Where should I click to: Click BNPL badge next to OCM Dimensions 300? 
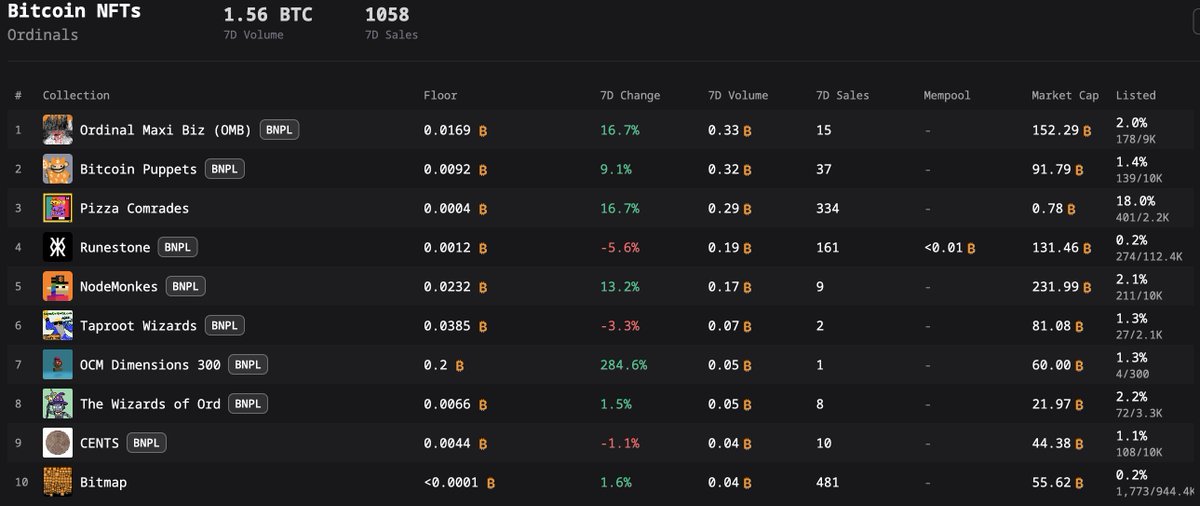coord(248,364)
